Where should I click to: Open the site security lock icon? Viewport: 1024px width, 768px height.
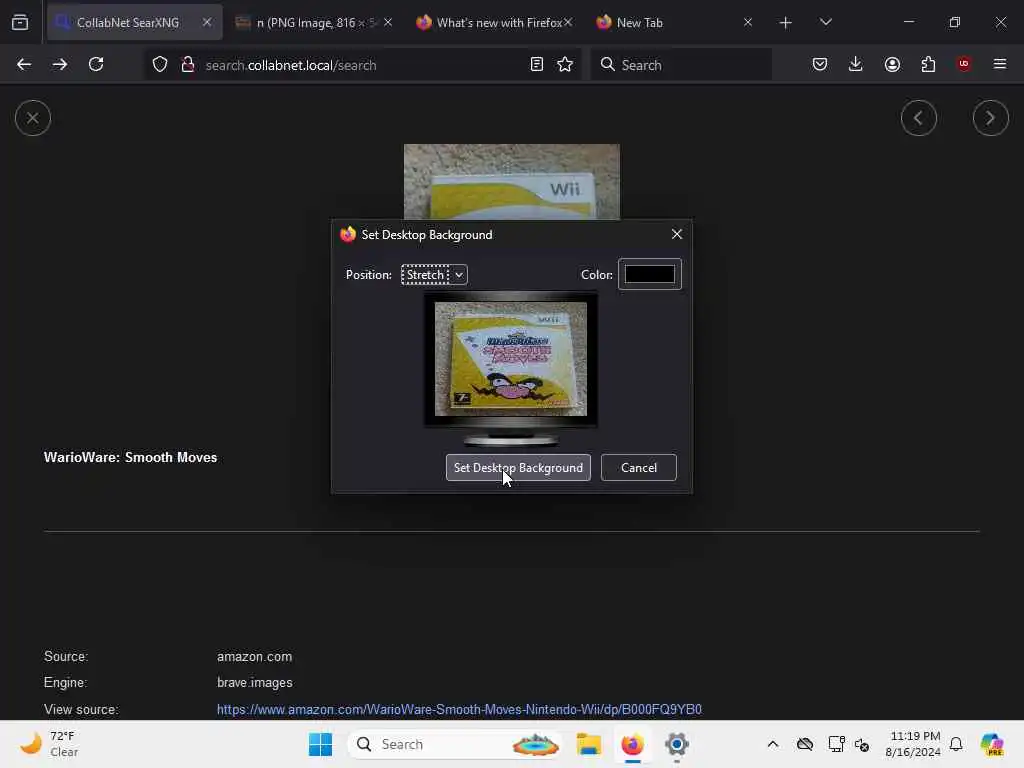pos(188,64)
